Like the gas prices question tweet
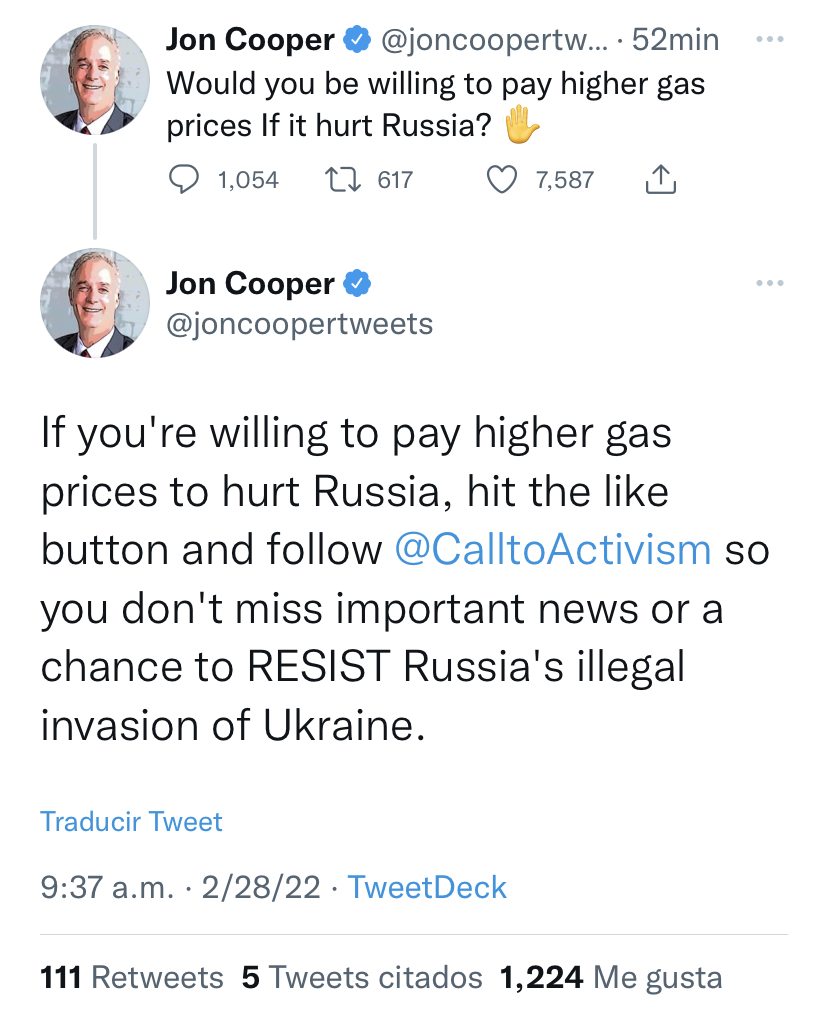 point(500,180)
